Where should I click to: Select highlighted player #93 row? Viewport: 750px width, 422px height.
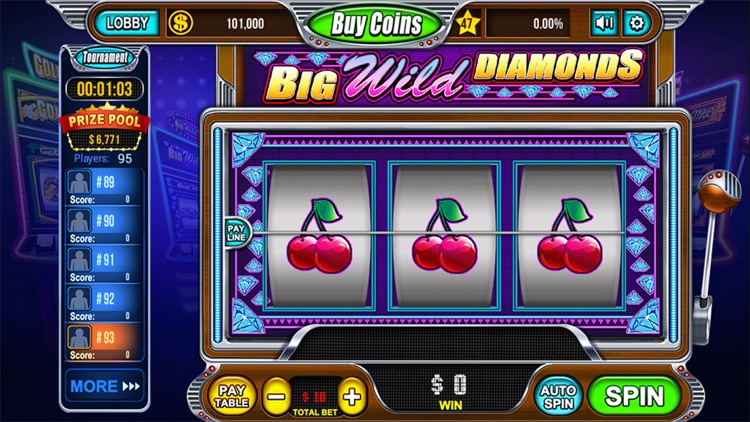[104, 342]
